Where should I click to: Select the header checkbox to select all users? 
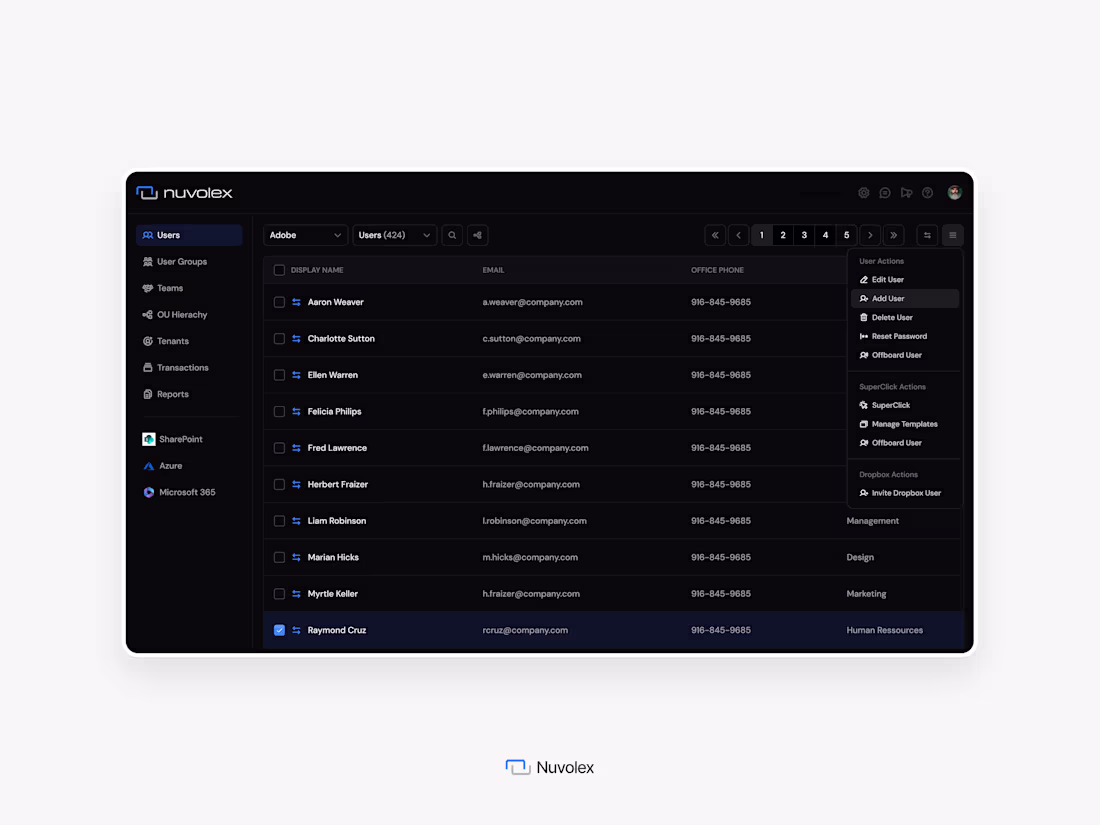point(279,270)
